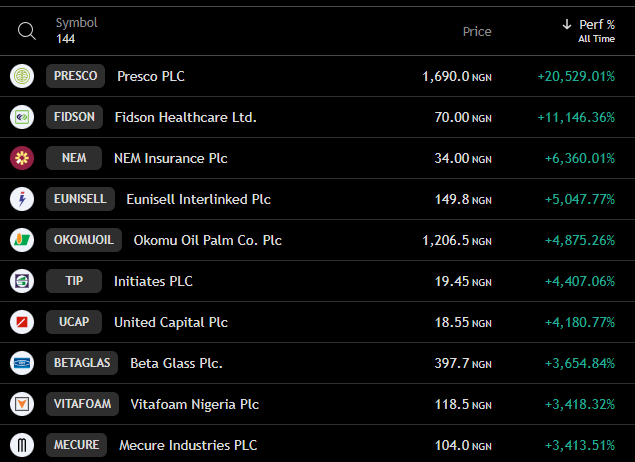
Task: Click the Presco PLC company logo
Action: [x=22, y=76]
